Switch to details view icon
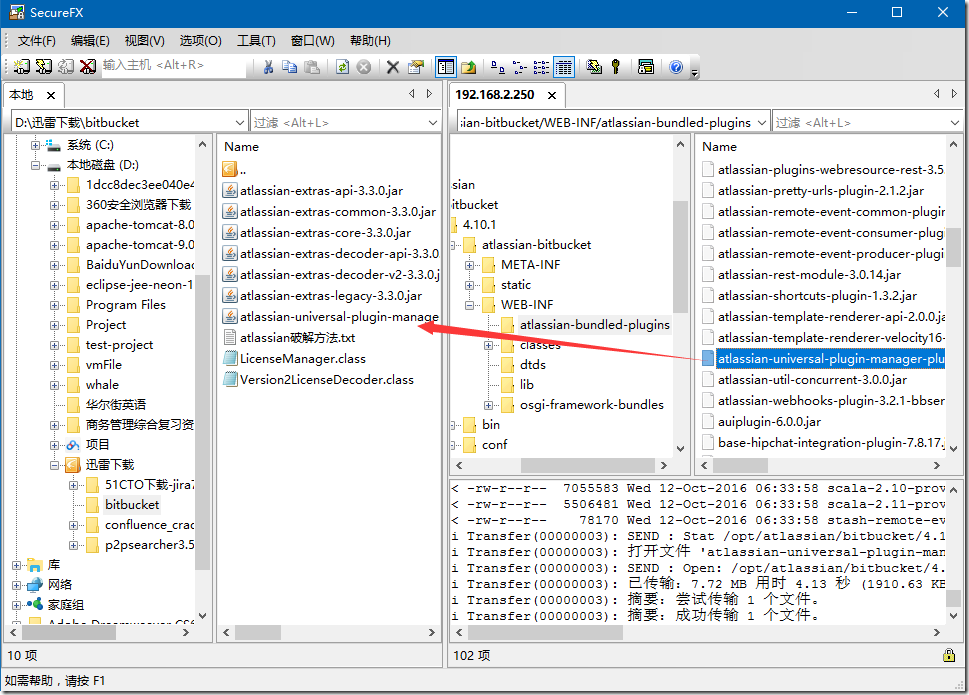This screenshot has height=695, width=969. pos(564,67)
